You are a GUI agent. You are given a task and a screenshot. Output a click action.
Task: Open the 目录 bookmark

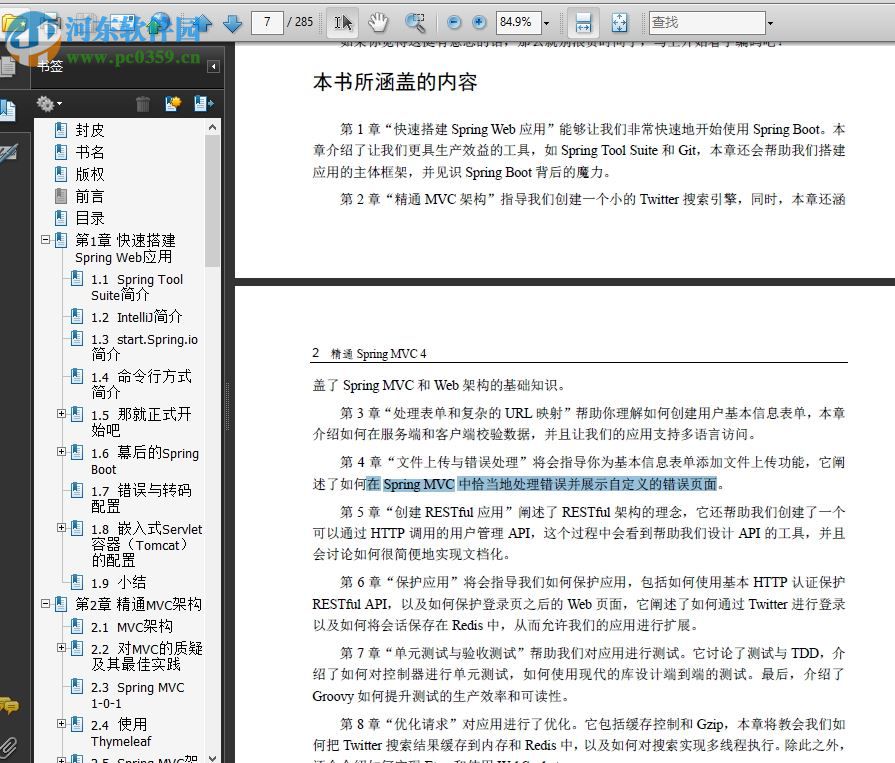[89, 218]
